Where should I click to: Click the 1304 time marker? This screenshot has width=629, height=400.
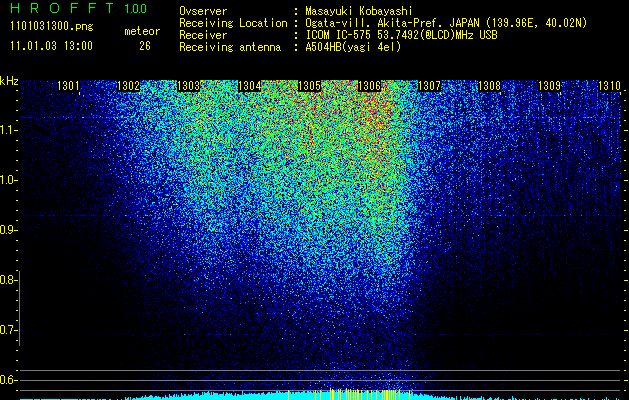point(249,86)
